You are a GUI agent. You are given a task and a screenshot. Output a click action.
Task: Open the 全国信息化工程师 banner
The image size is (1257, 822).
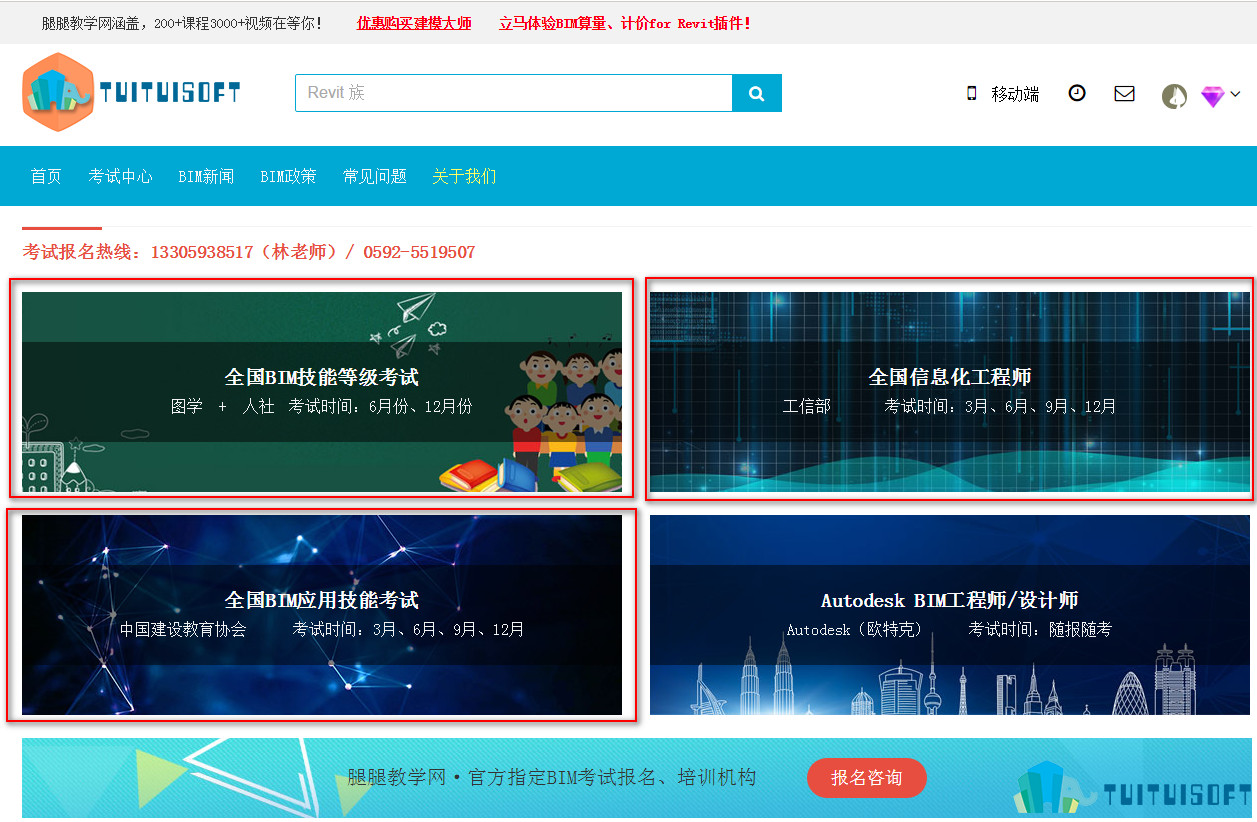(x=950, y=392)
